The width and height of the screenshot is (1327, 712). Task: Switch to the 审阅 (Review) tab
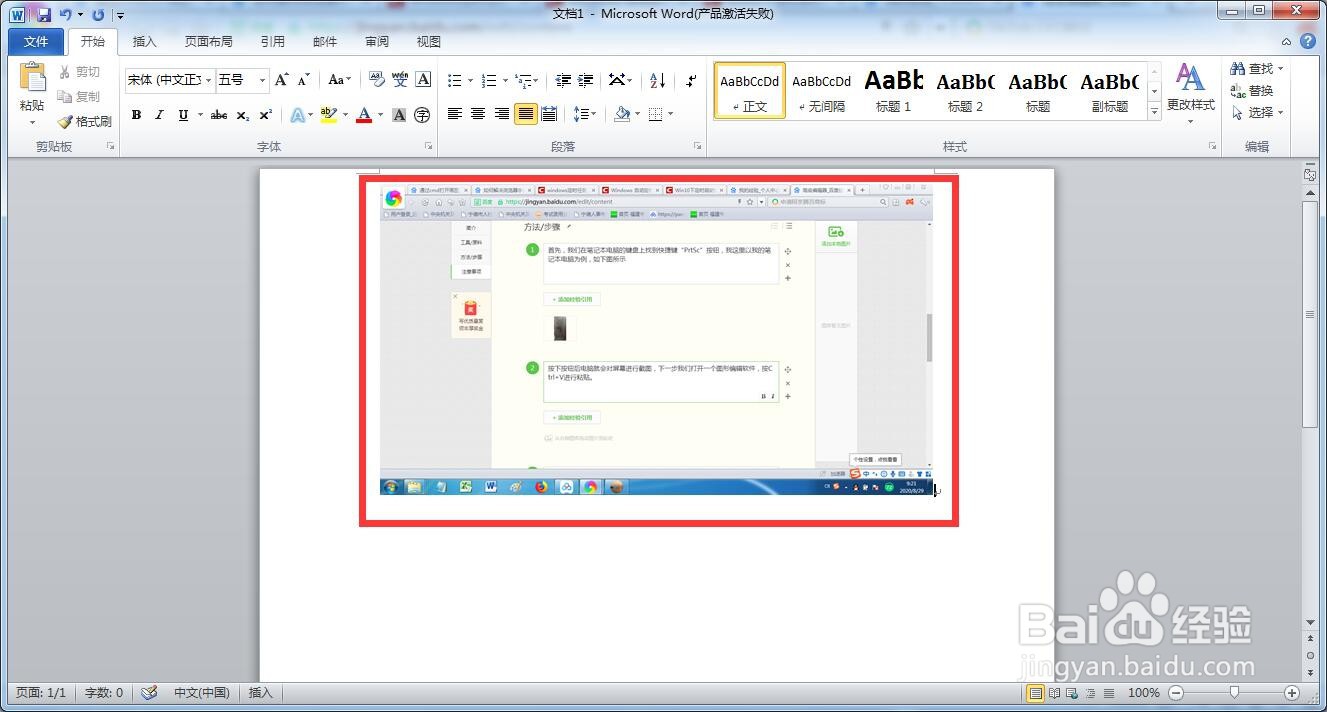(x=377, y=42)
